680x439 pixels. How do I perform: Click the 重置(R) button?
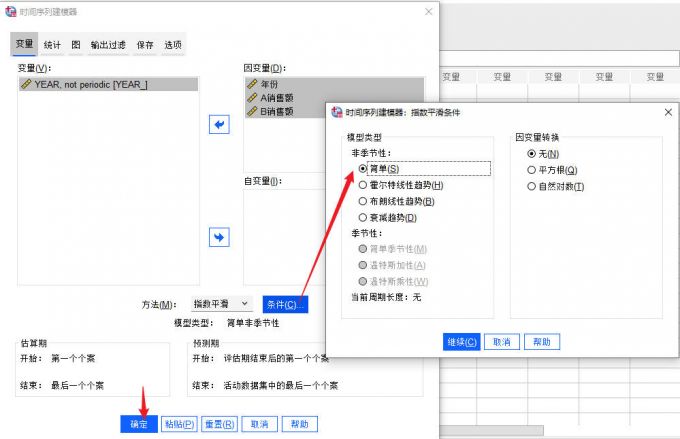coord(219,424)
